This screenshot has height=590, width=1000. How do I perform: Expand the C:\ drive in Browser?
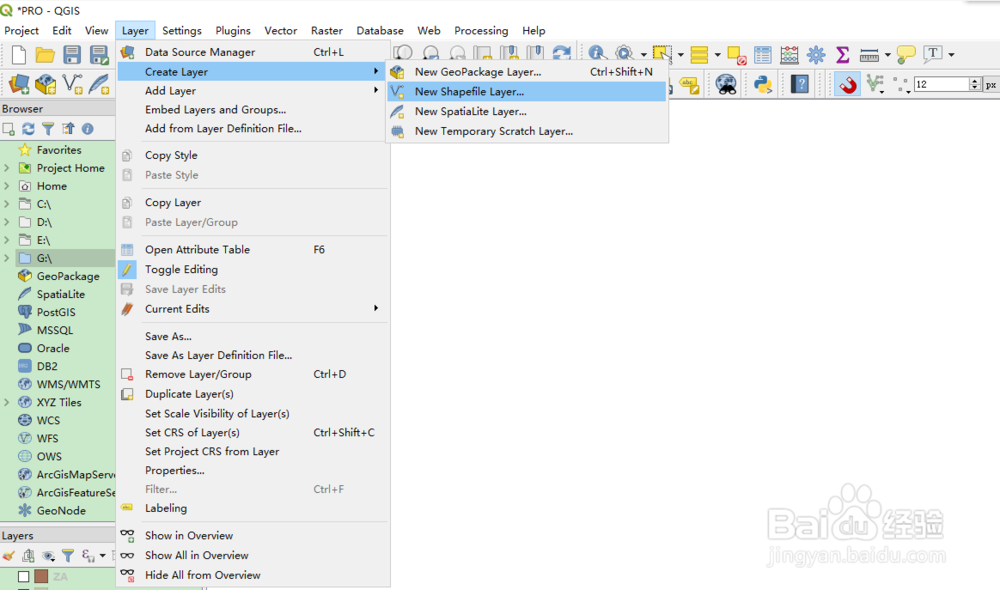(6, 204)
